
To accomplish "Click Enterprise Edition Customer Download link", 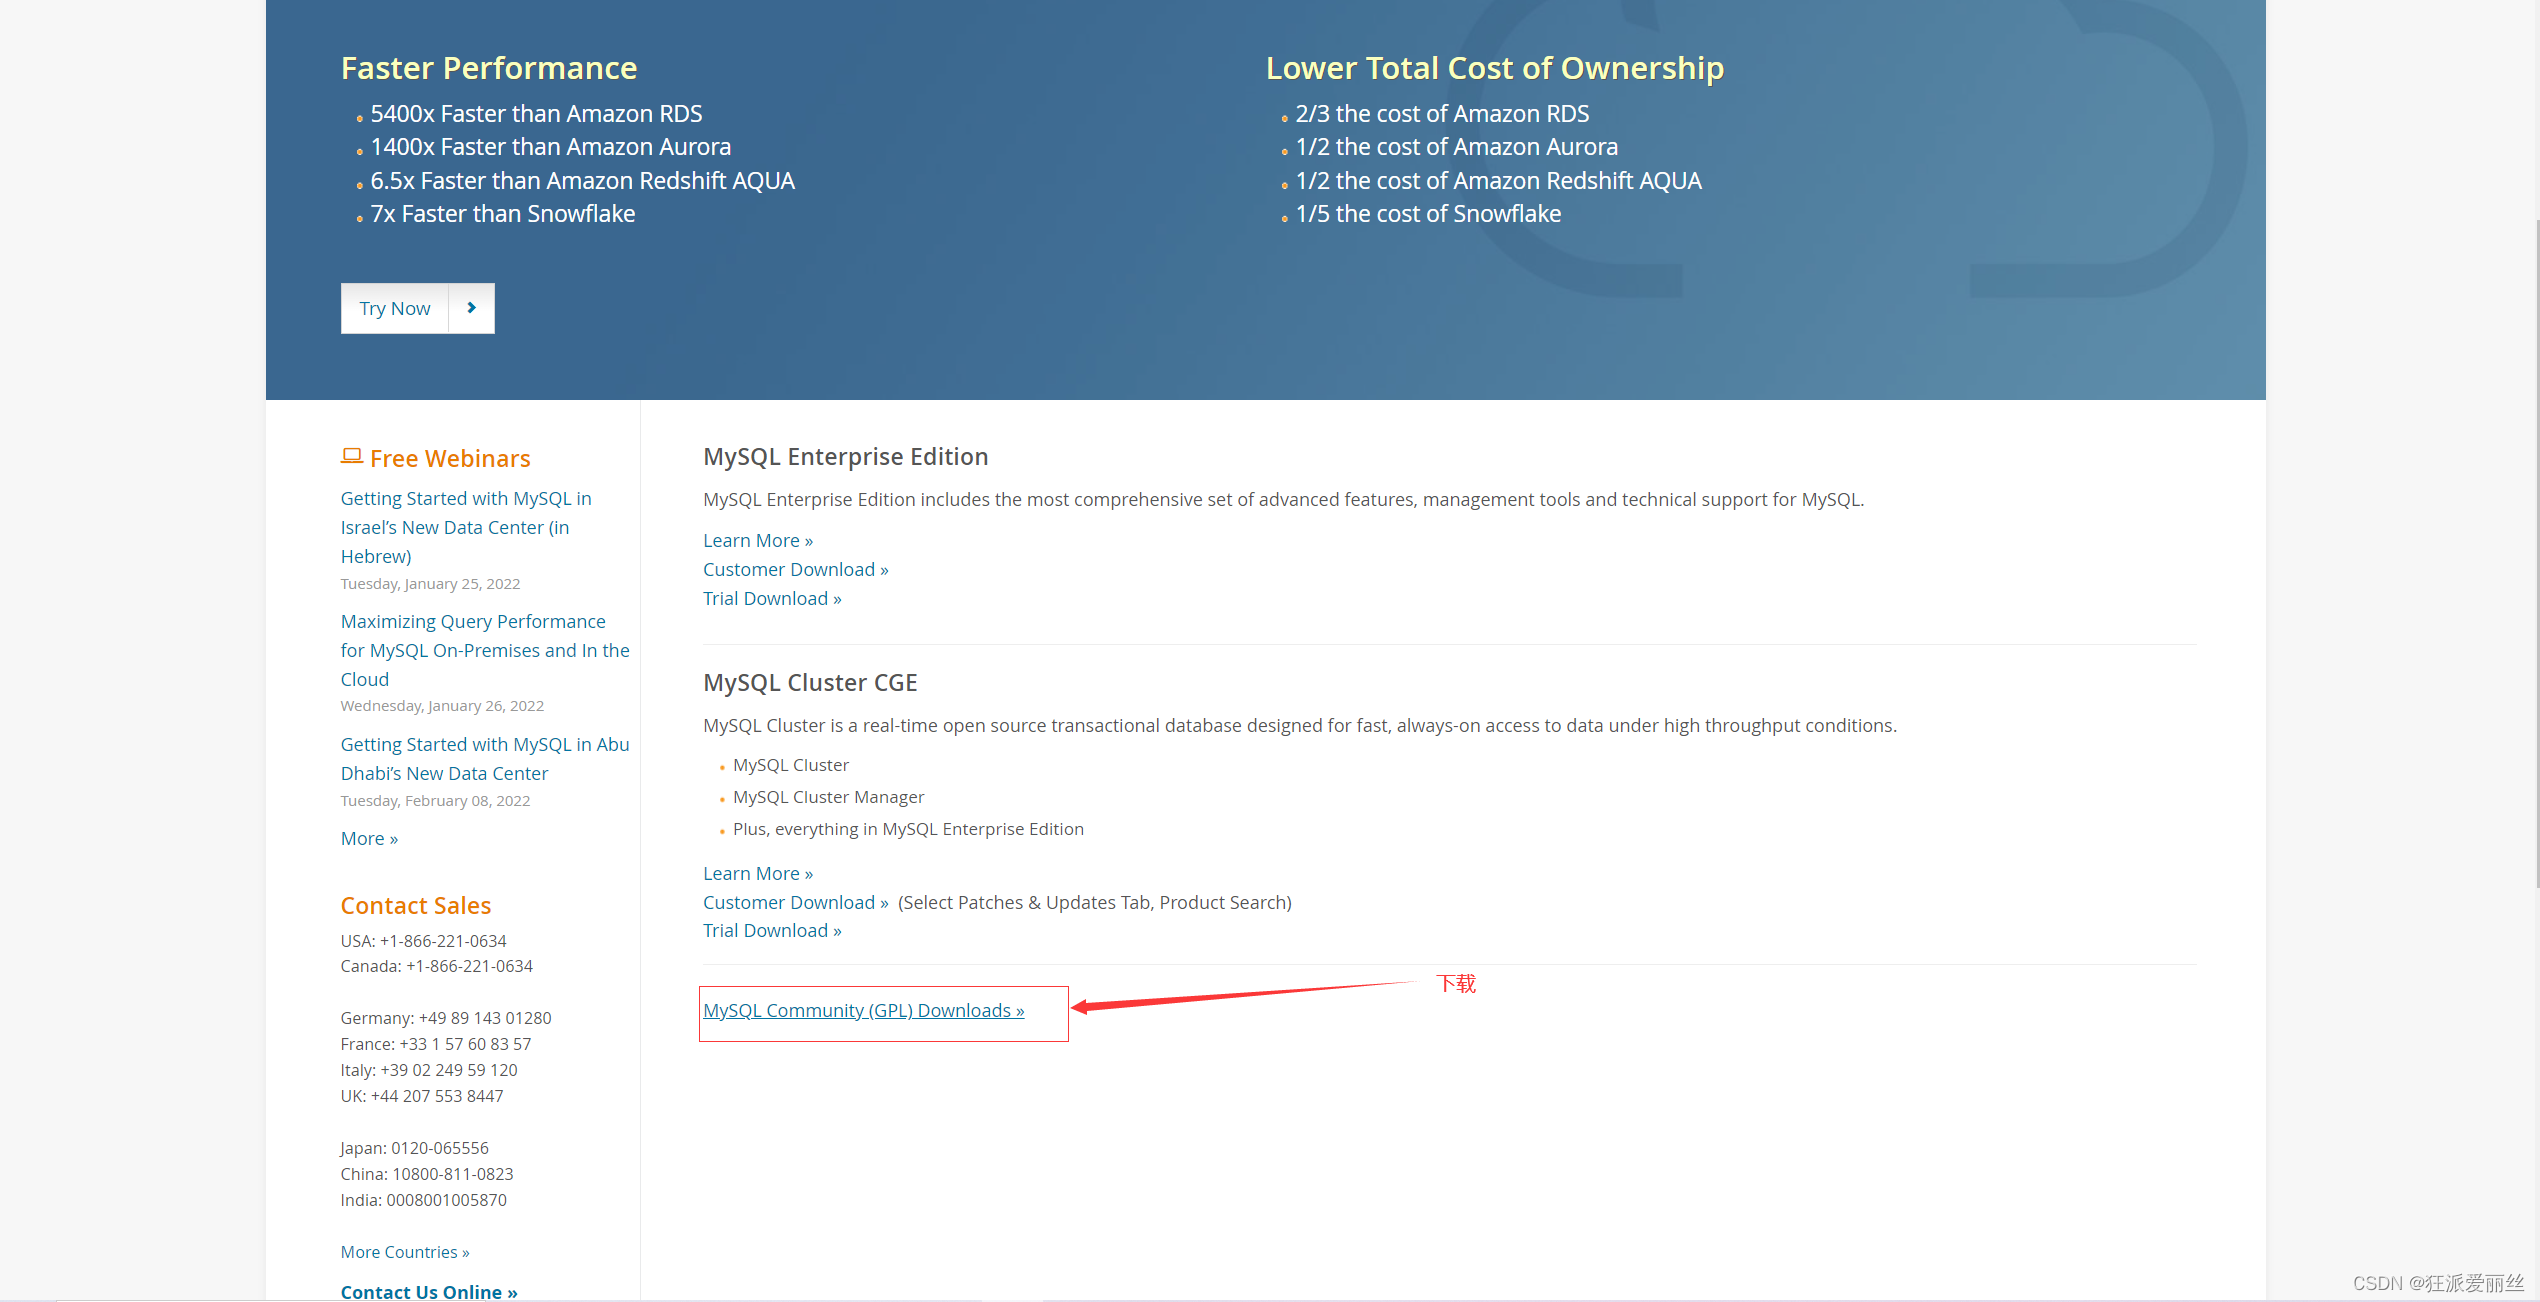I will point(795,569).
